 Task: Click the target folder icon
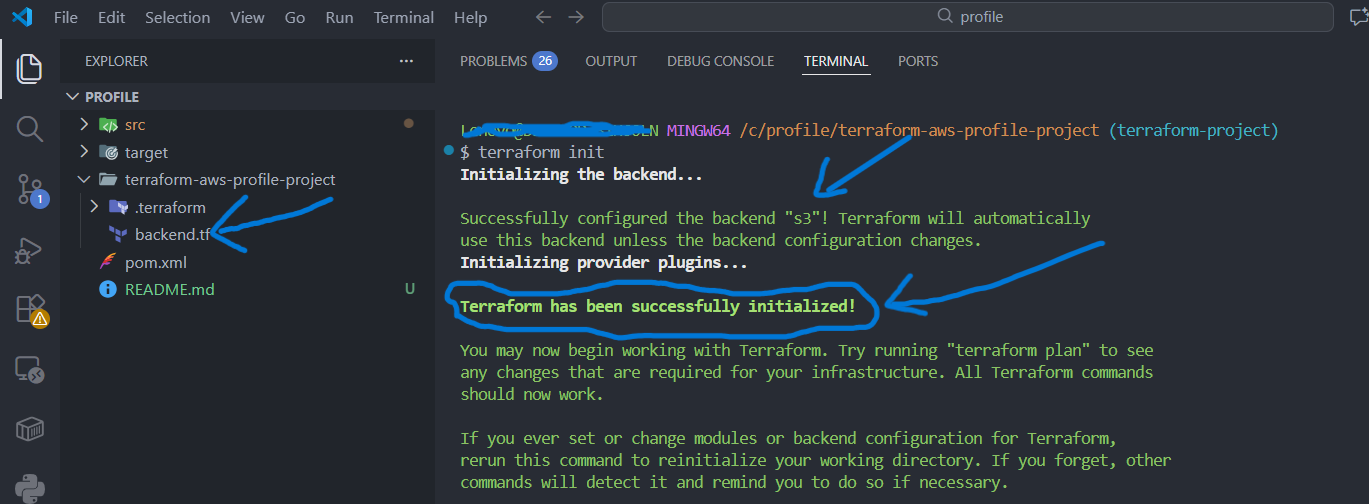pyautogui.click(x=107, y=153)
